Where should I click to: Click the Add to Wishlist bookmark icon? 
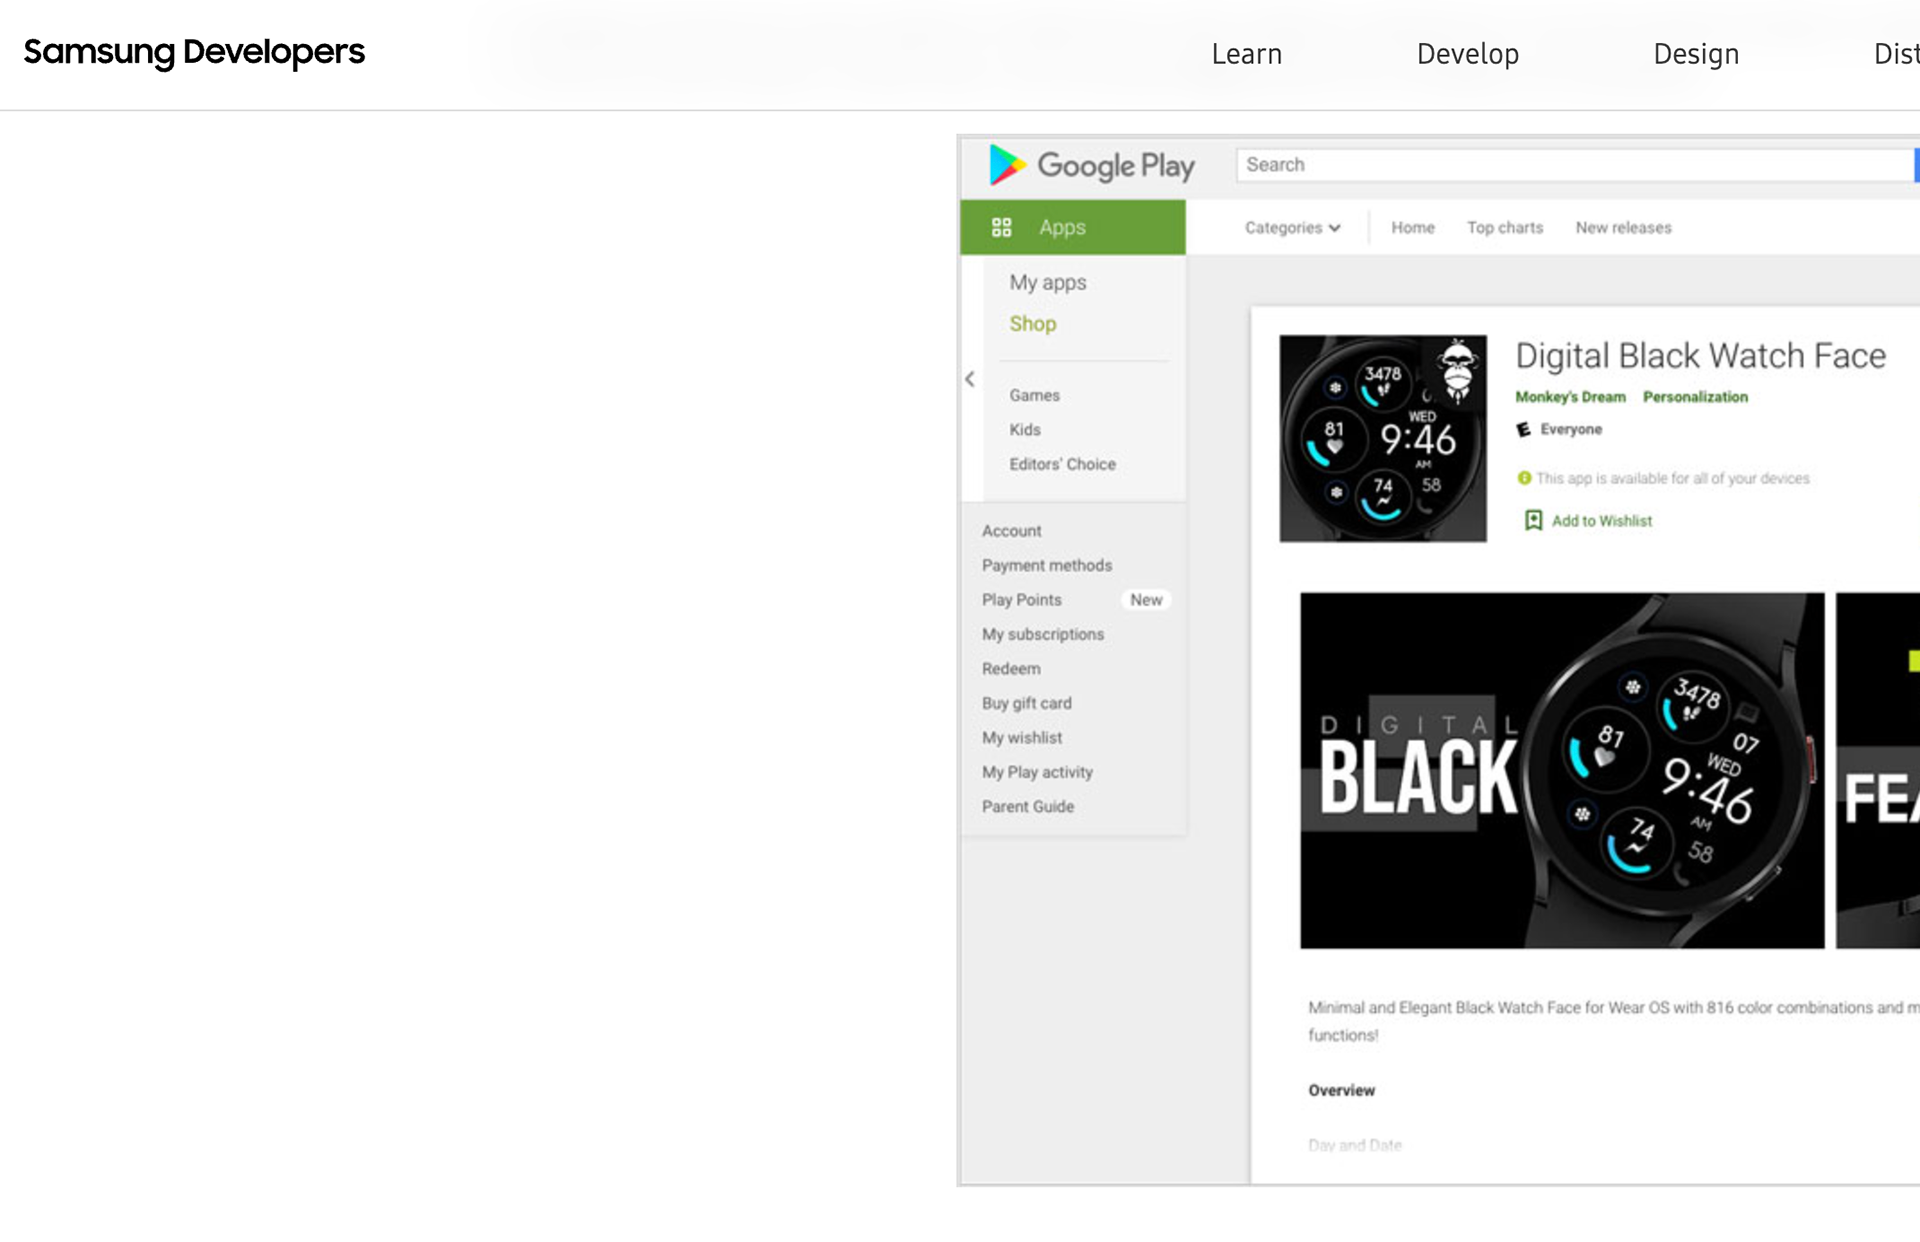pos(1533,520)
